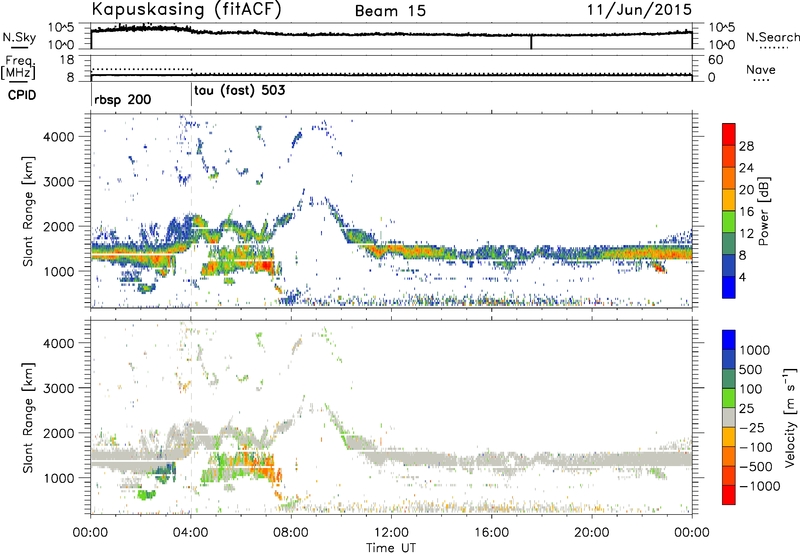Viewport: 800px width, 554px height.
Task: Click the '04:00' time axis label
Action: click(x=191, y=533)
